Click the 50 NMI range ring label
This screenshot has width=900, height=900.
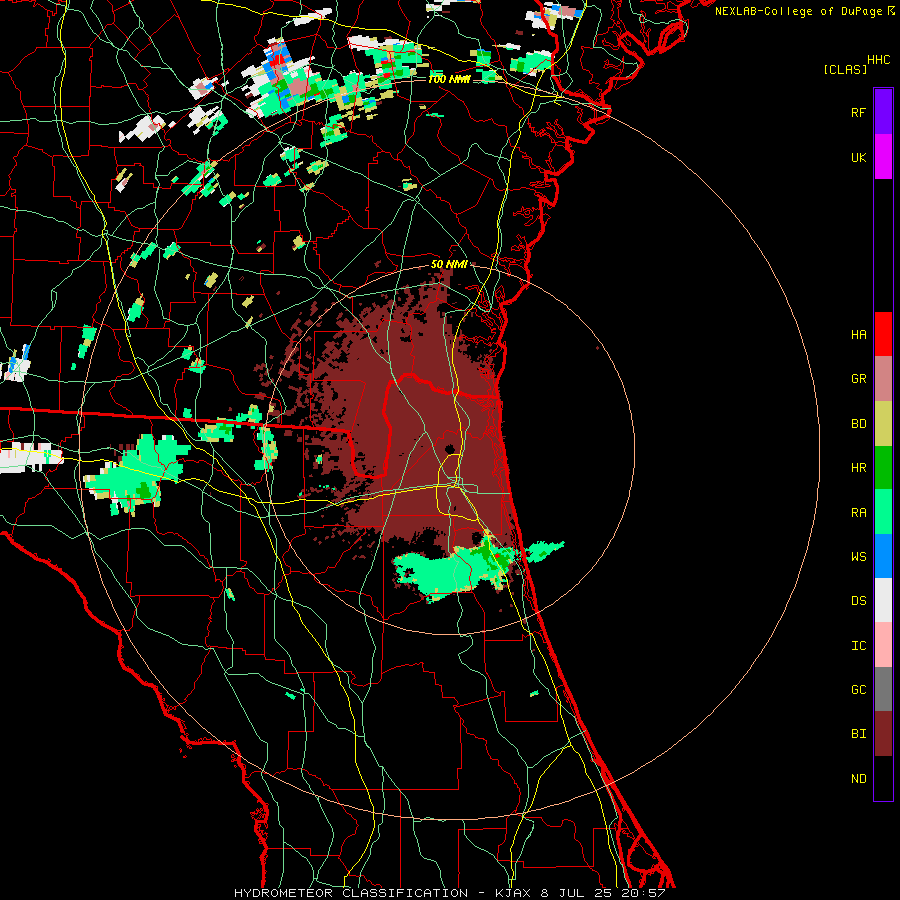point(448,265)
